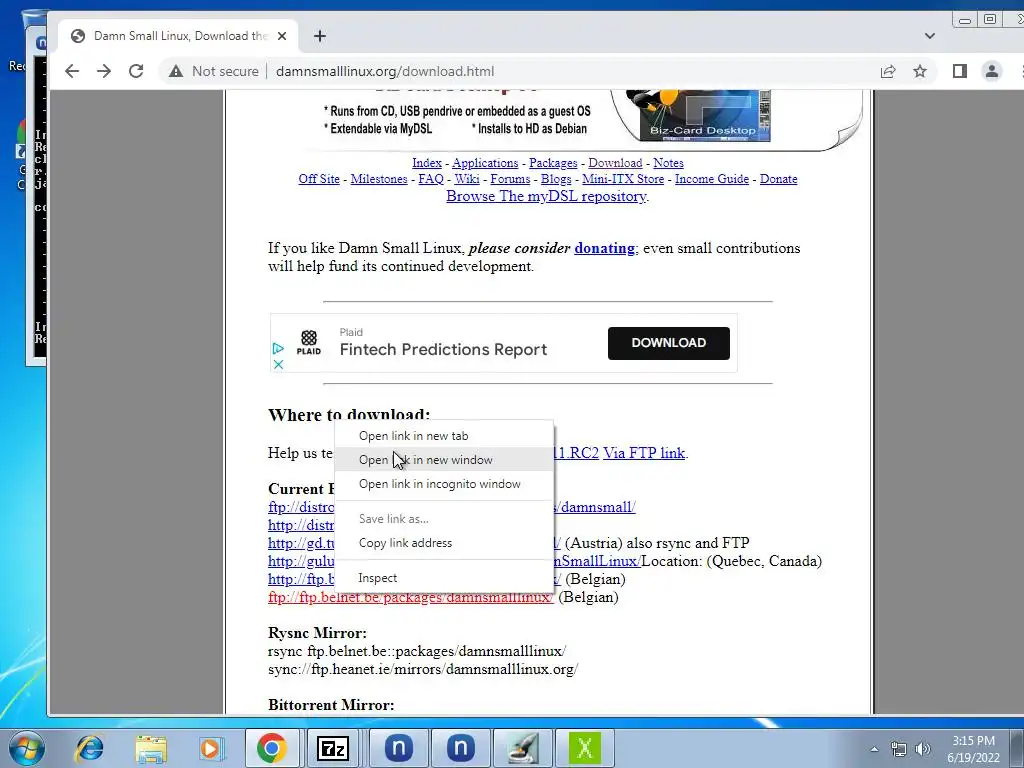
Task: Open the Income Guide link
Action: tap(712, 179)
